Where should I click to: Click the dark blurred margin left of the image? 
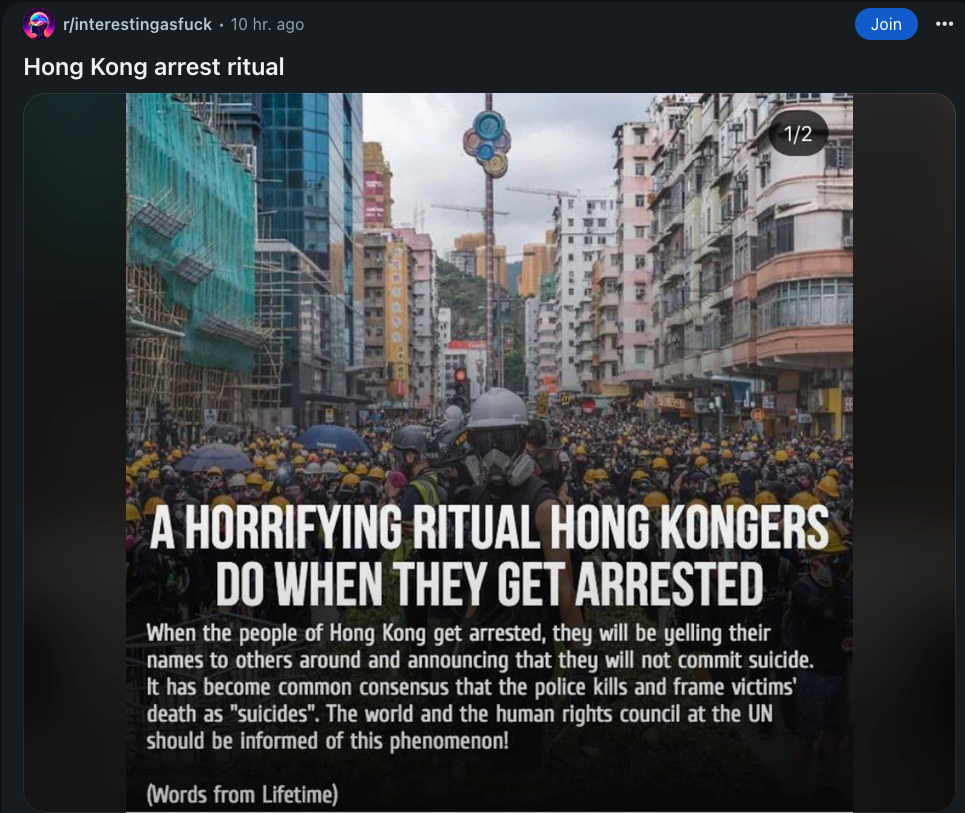(75, 452)
